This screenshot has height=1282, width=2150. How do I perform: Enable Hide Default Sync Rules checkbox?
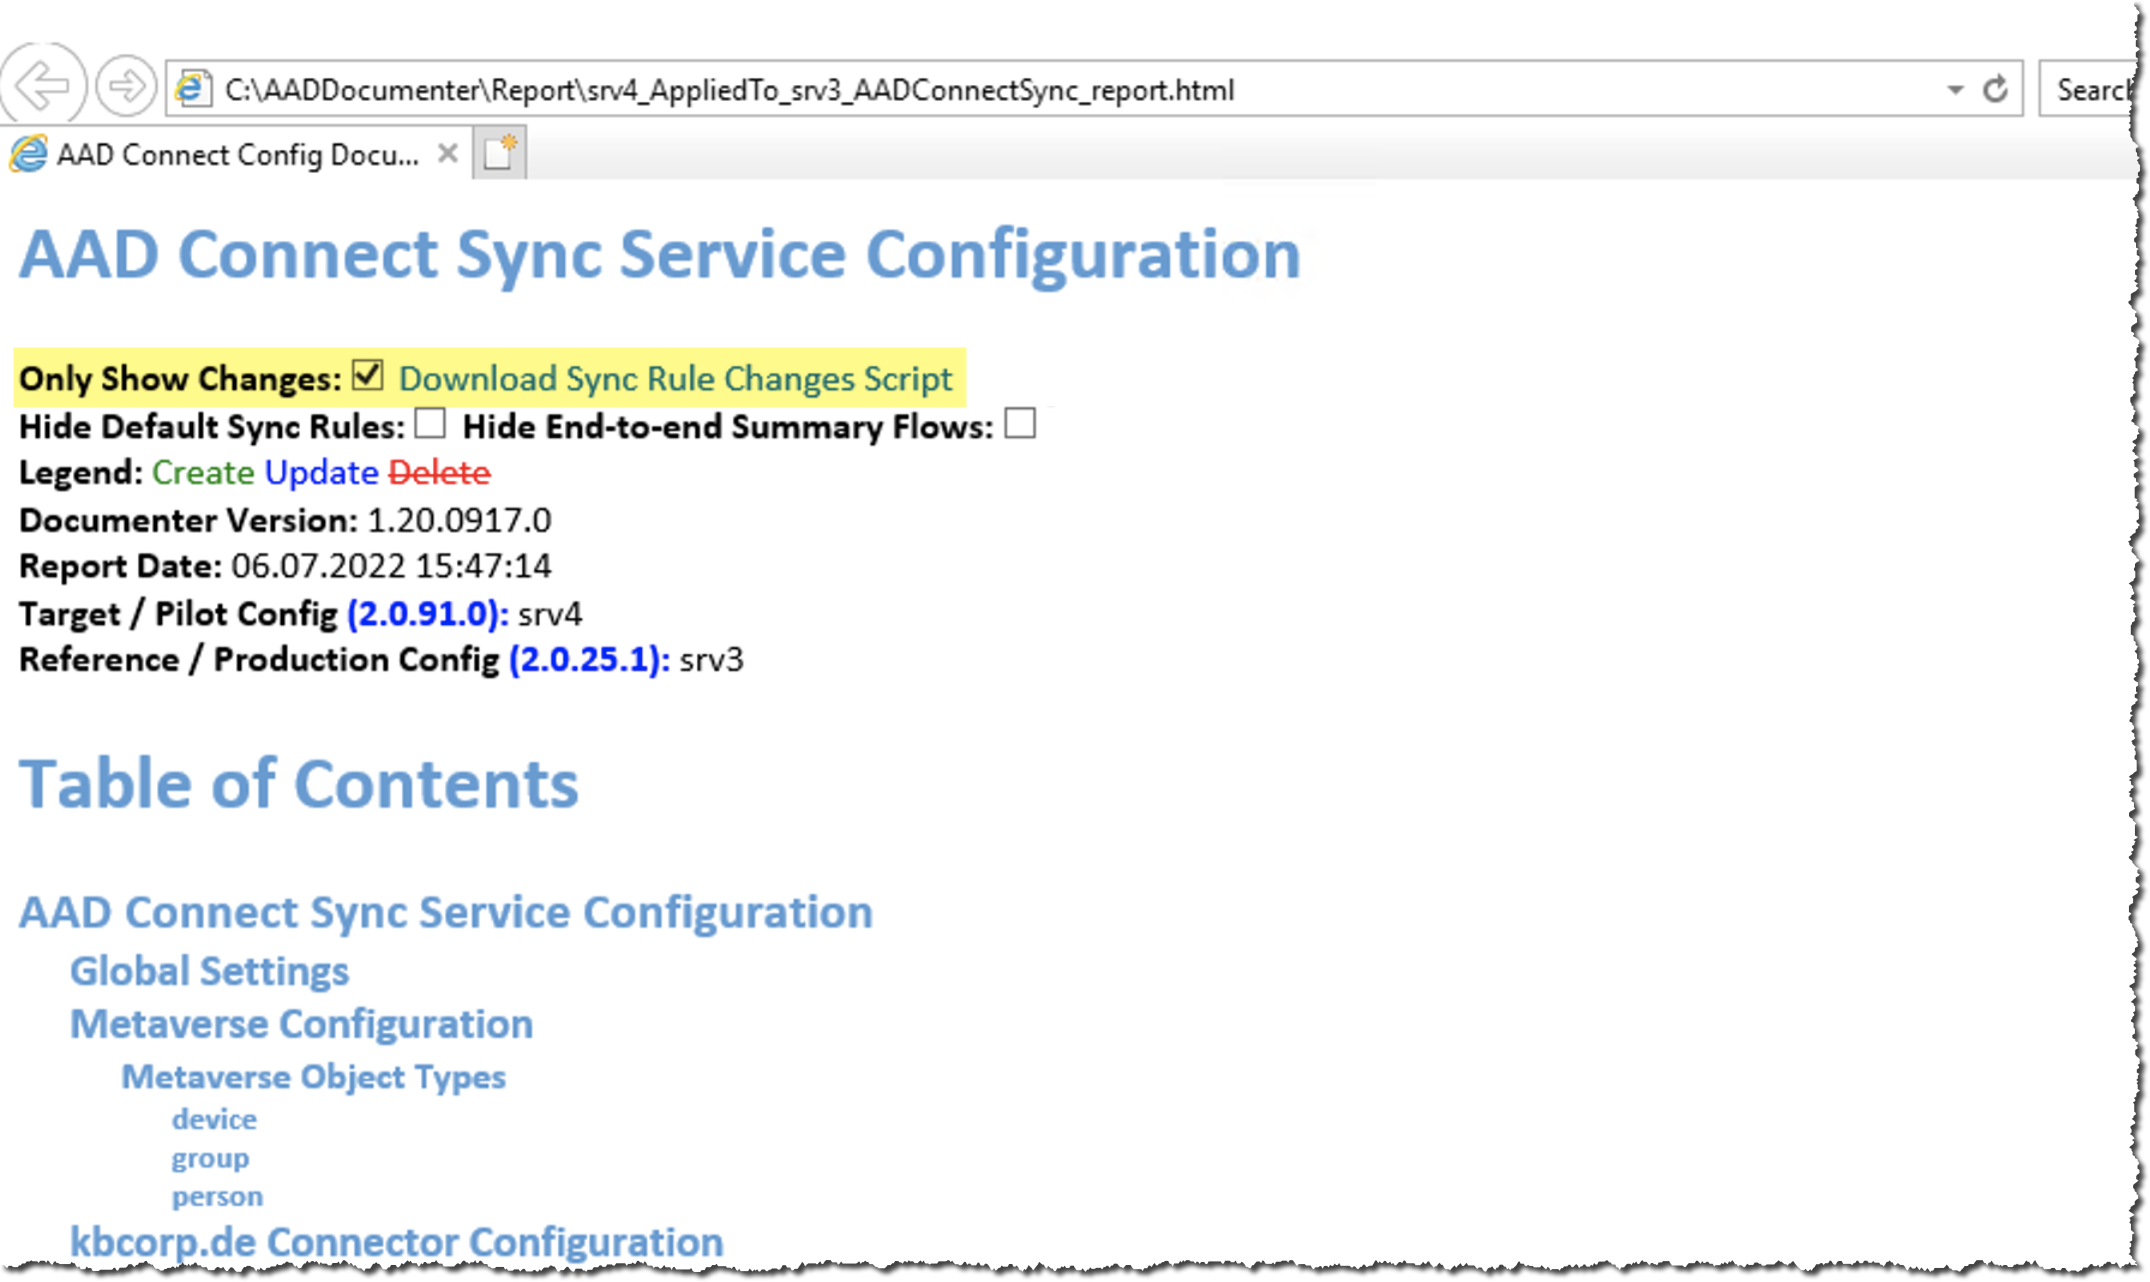click(x=430, y=423)
